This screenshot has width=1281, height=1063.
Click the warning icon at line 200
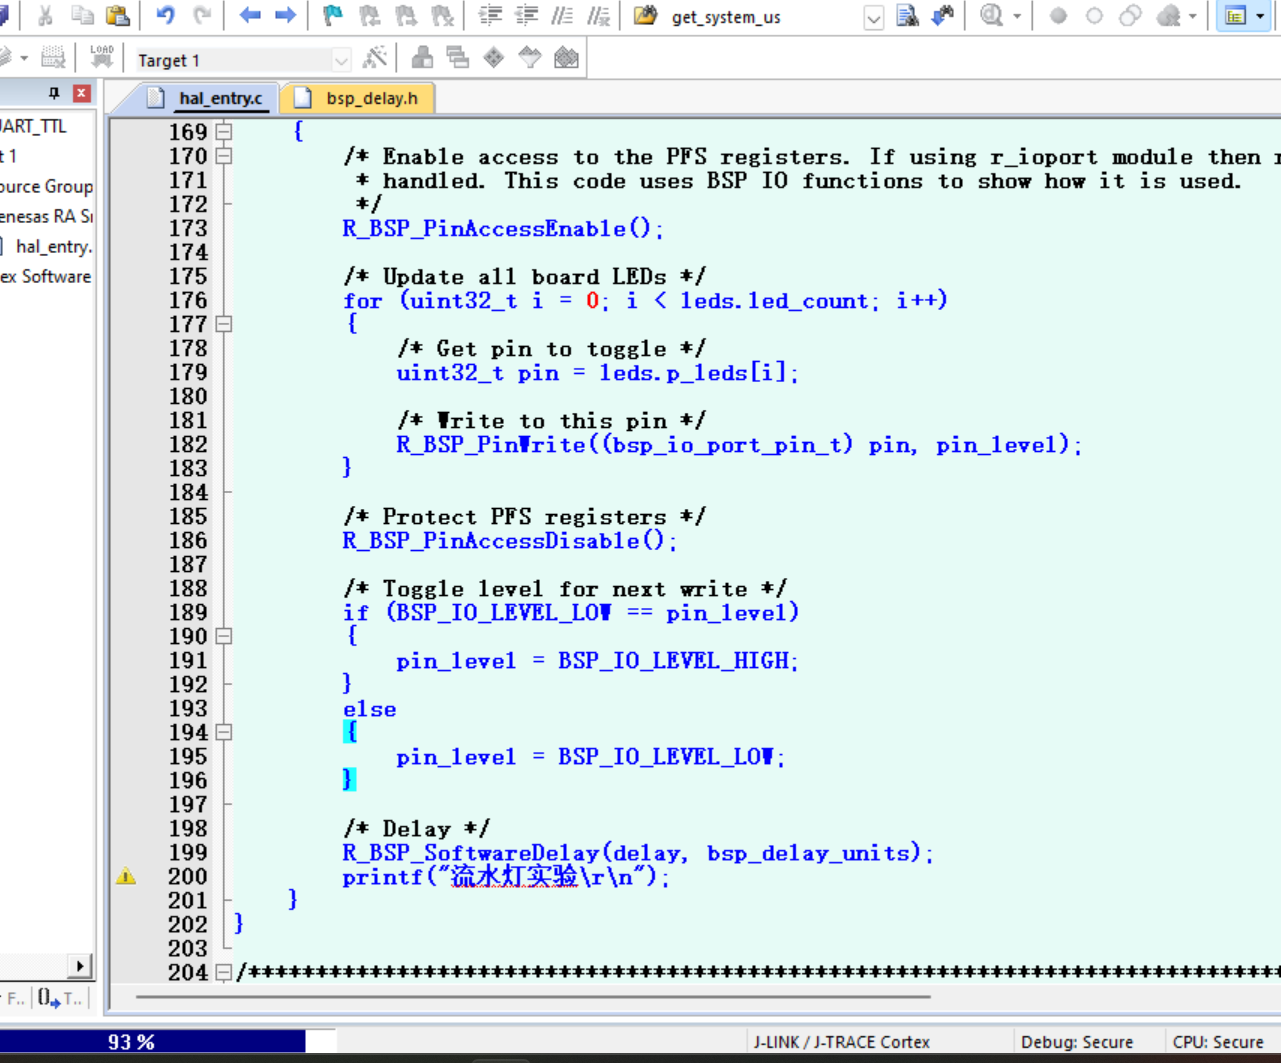[126, 876]
